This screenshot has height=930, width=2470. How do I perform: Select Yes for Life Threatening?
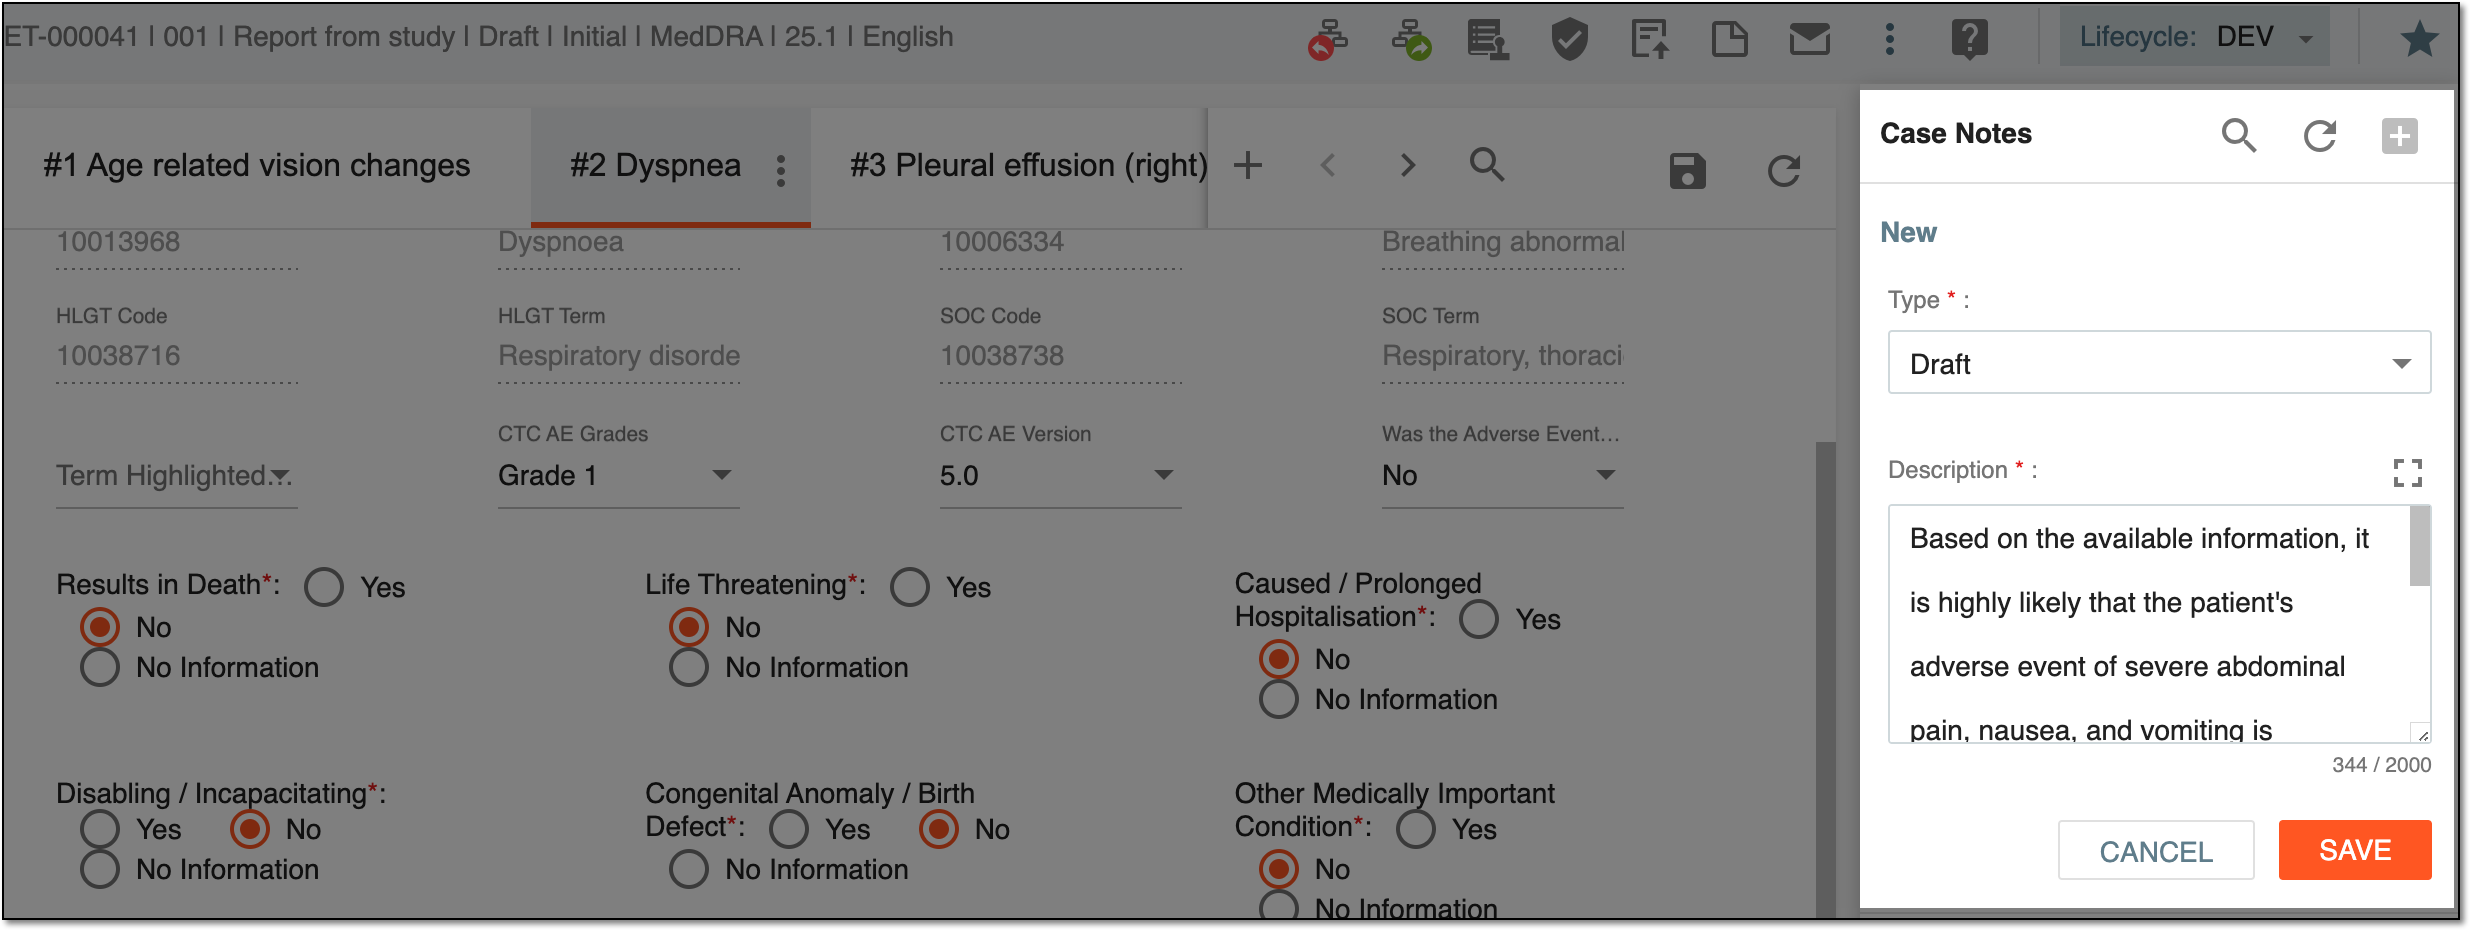[910, 587]
